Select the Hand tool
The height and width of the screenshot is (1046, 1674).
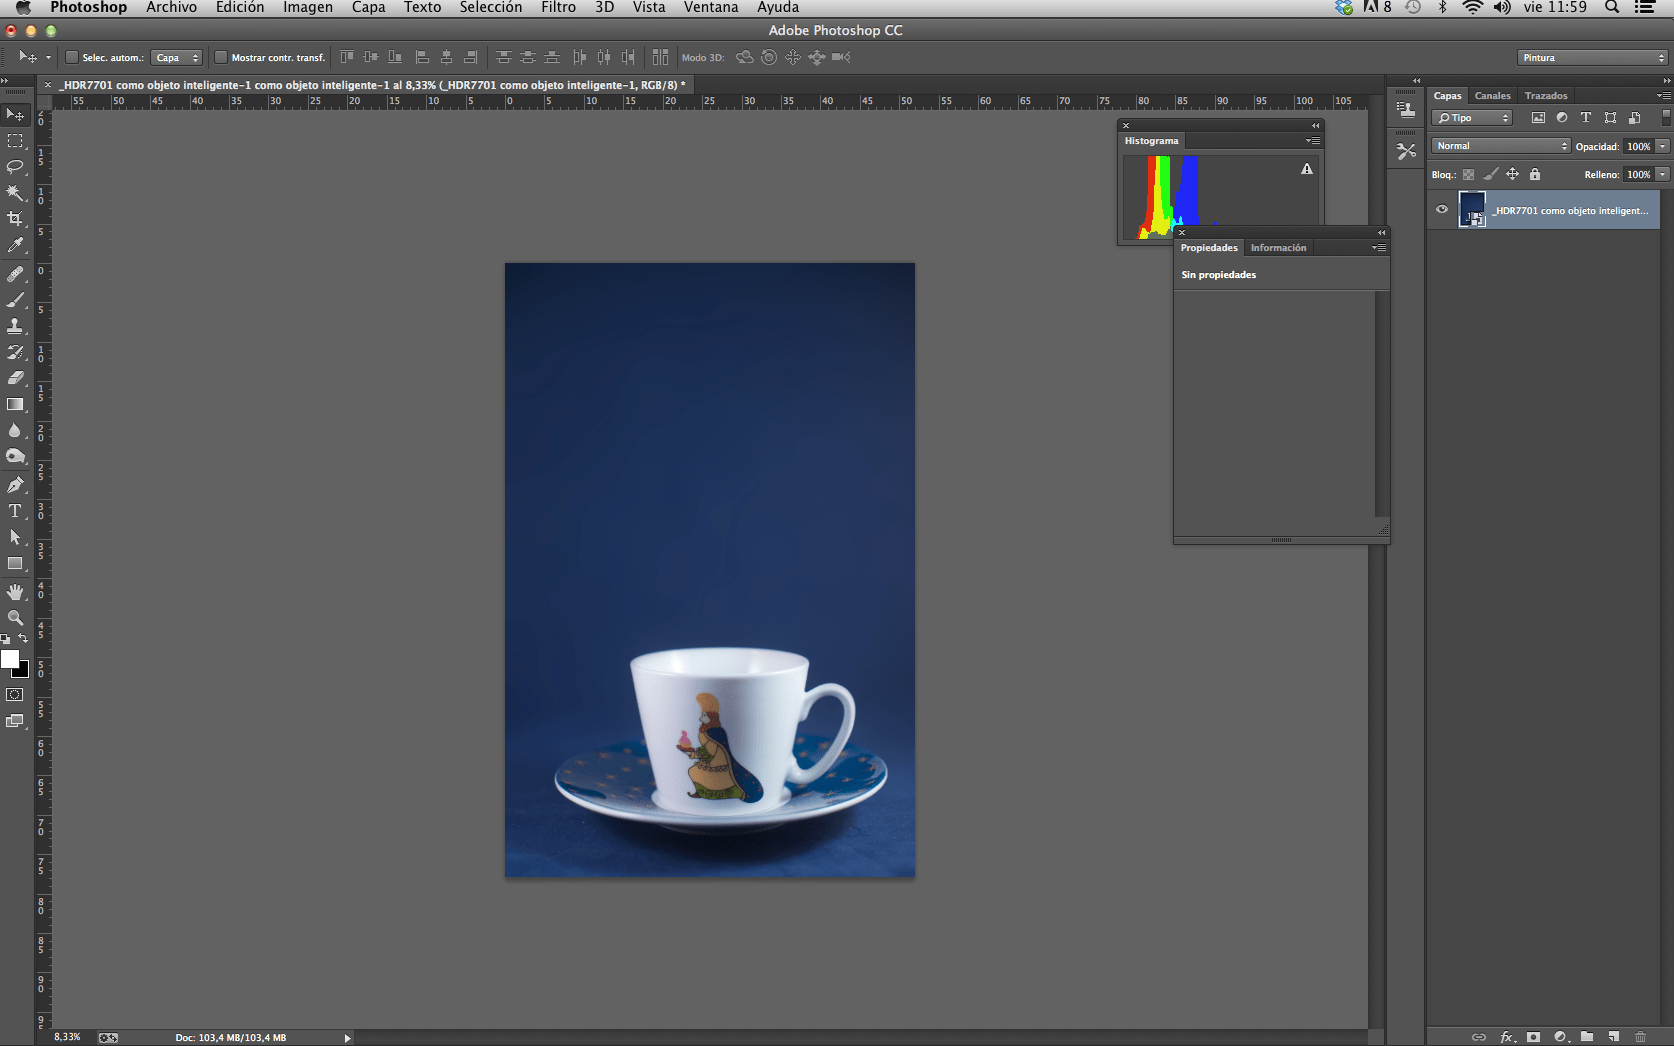click(15, 592)
